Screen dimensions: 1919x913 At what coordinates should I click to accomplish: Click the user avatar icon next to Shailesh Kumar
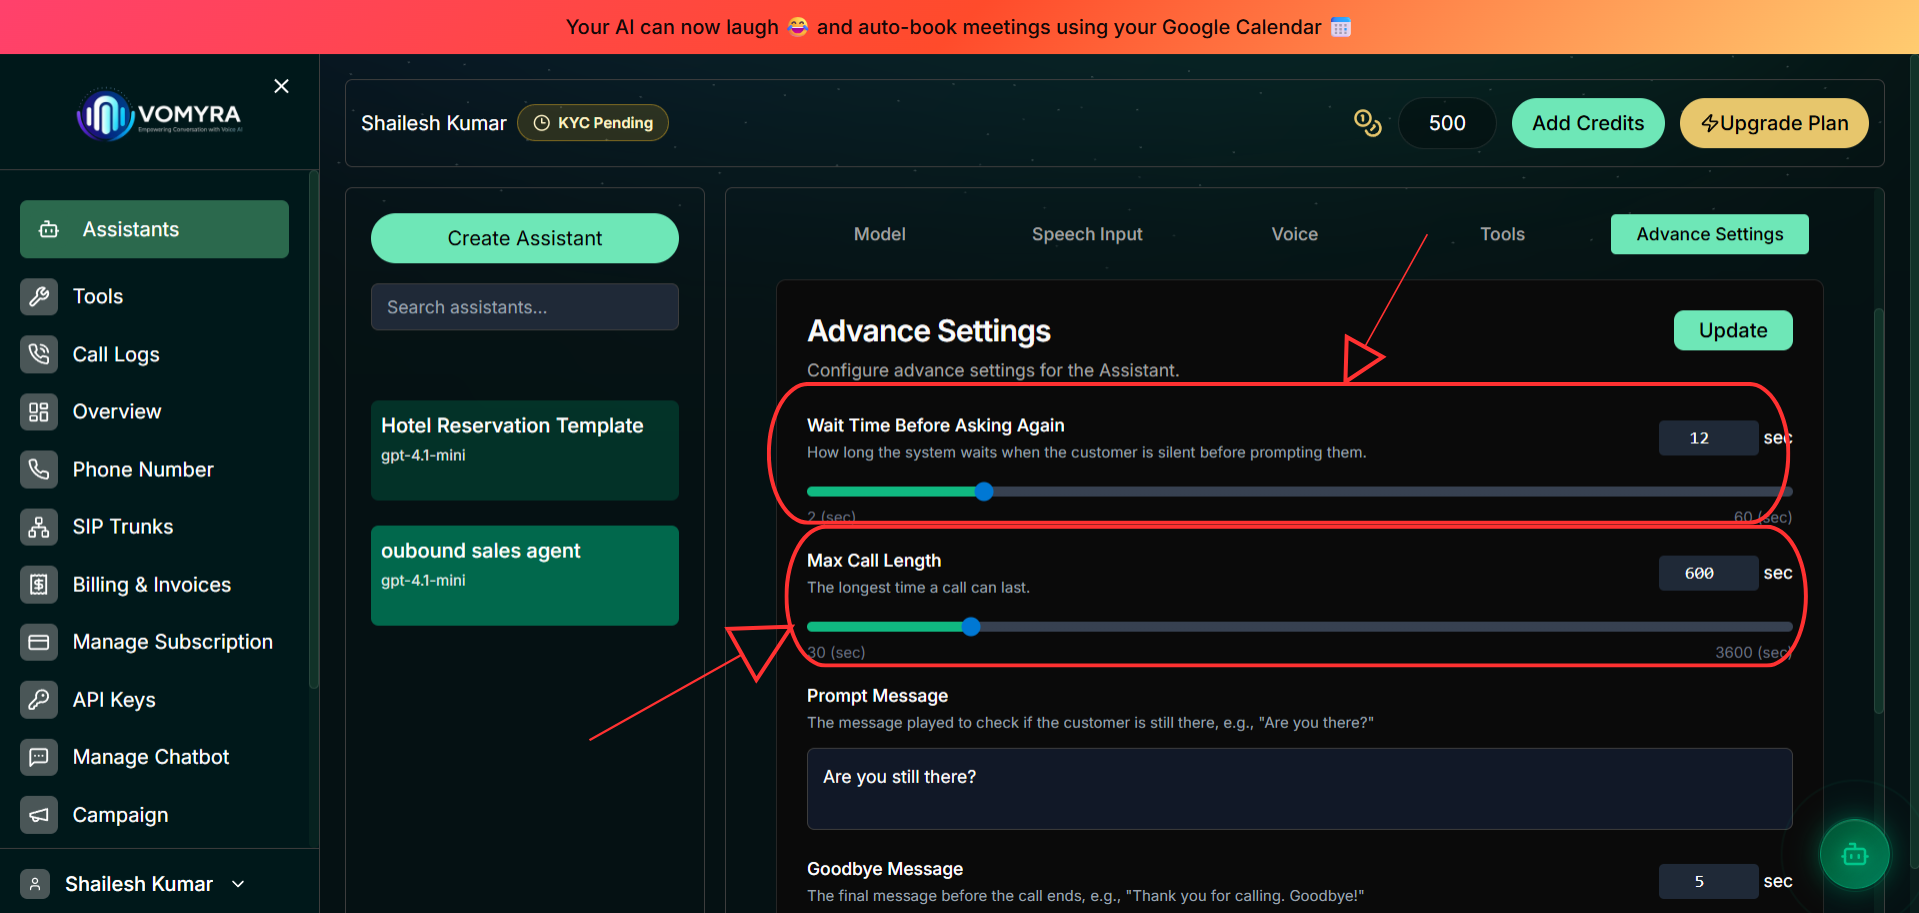tap(35, 884)
